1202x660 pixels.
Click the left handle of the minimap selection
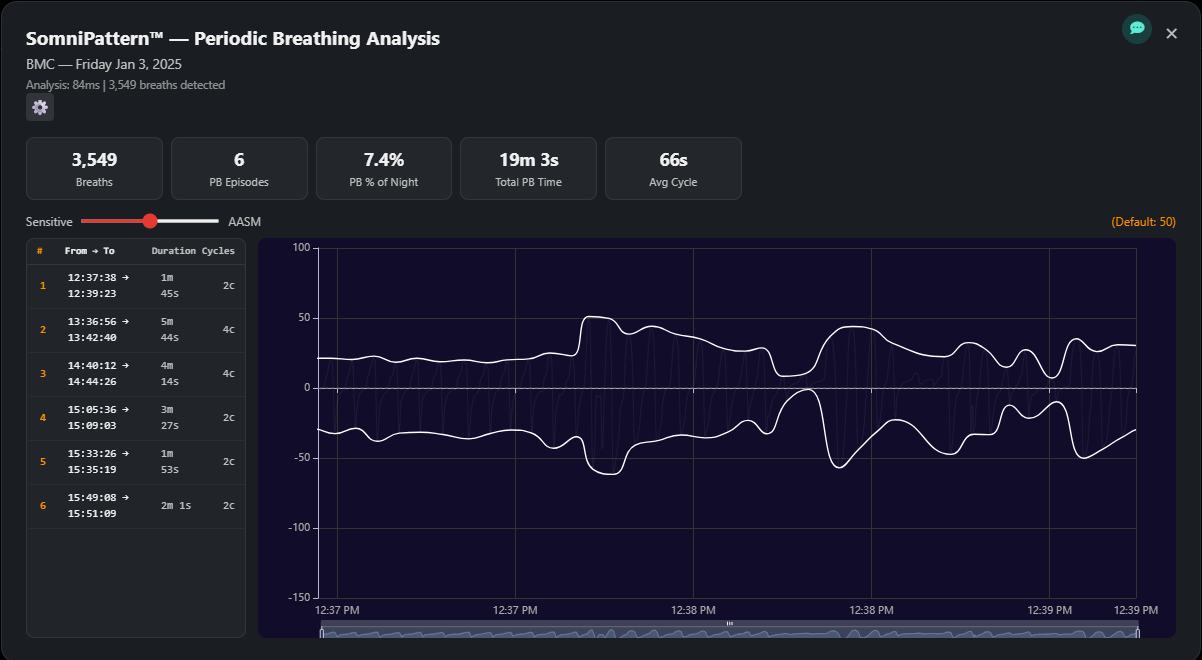[x=321, y=630]
